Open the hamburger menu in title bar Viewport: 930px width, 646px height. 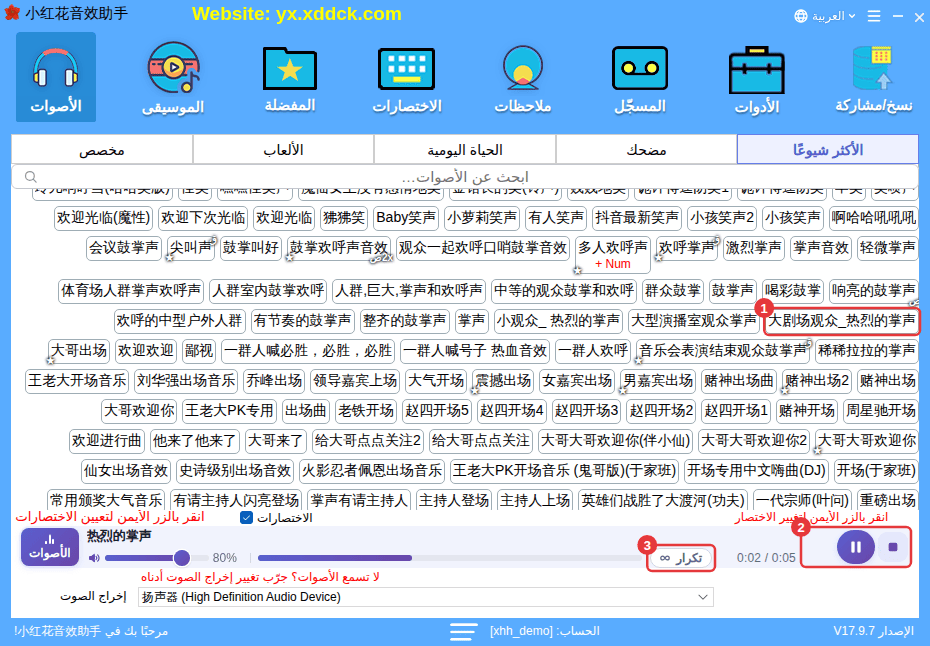pyautogui.click(x=874, y=16)
